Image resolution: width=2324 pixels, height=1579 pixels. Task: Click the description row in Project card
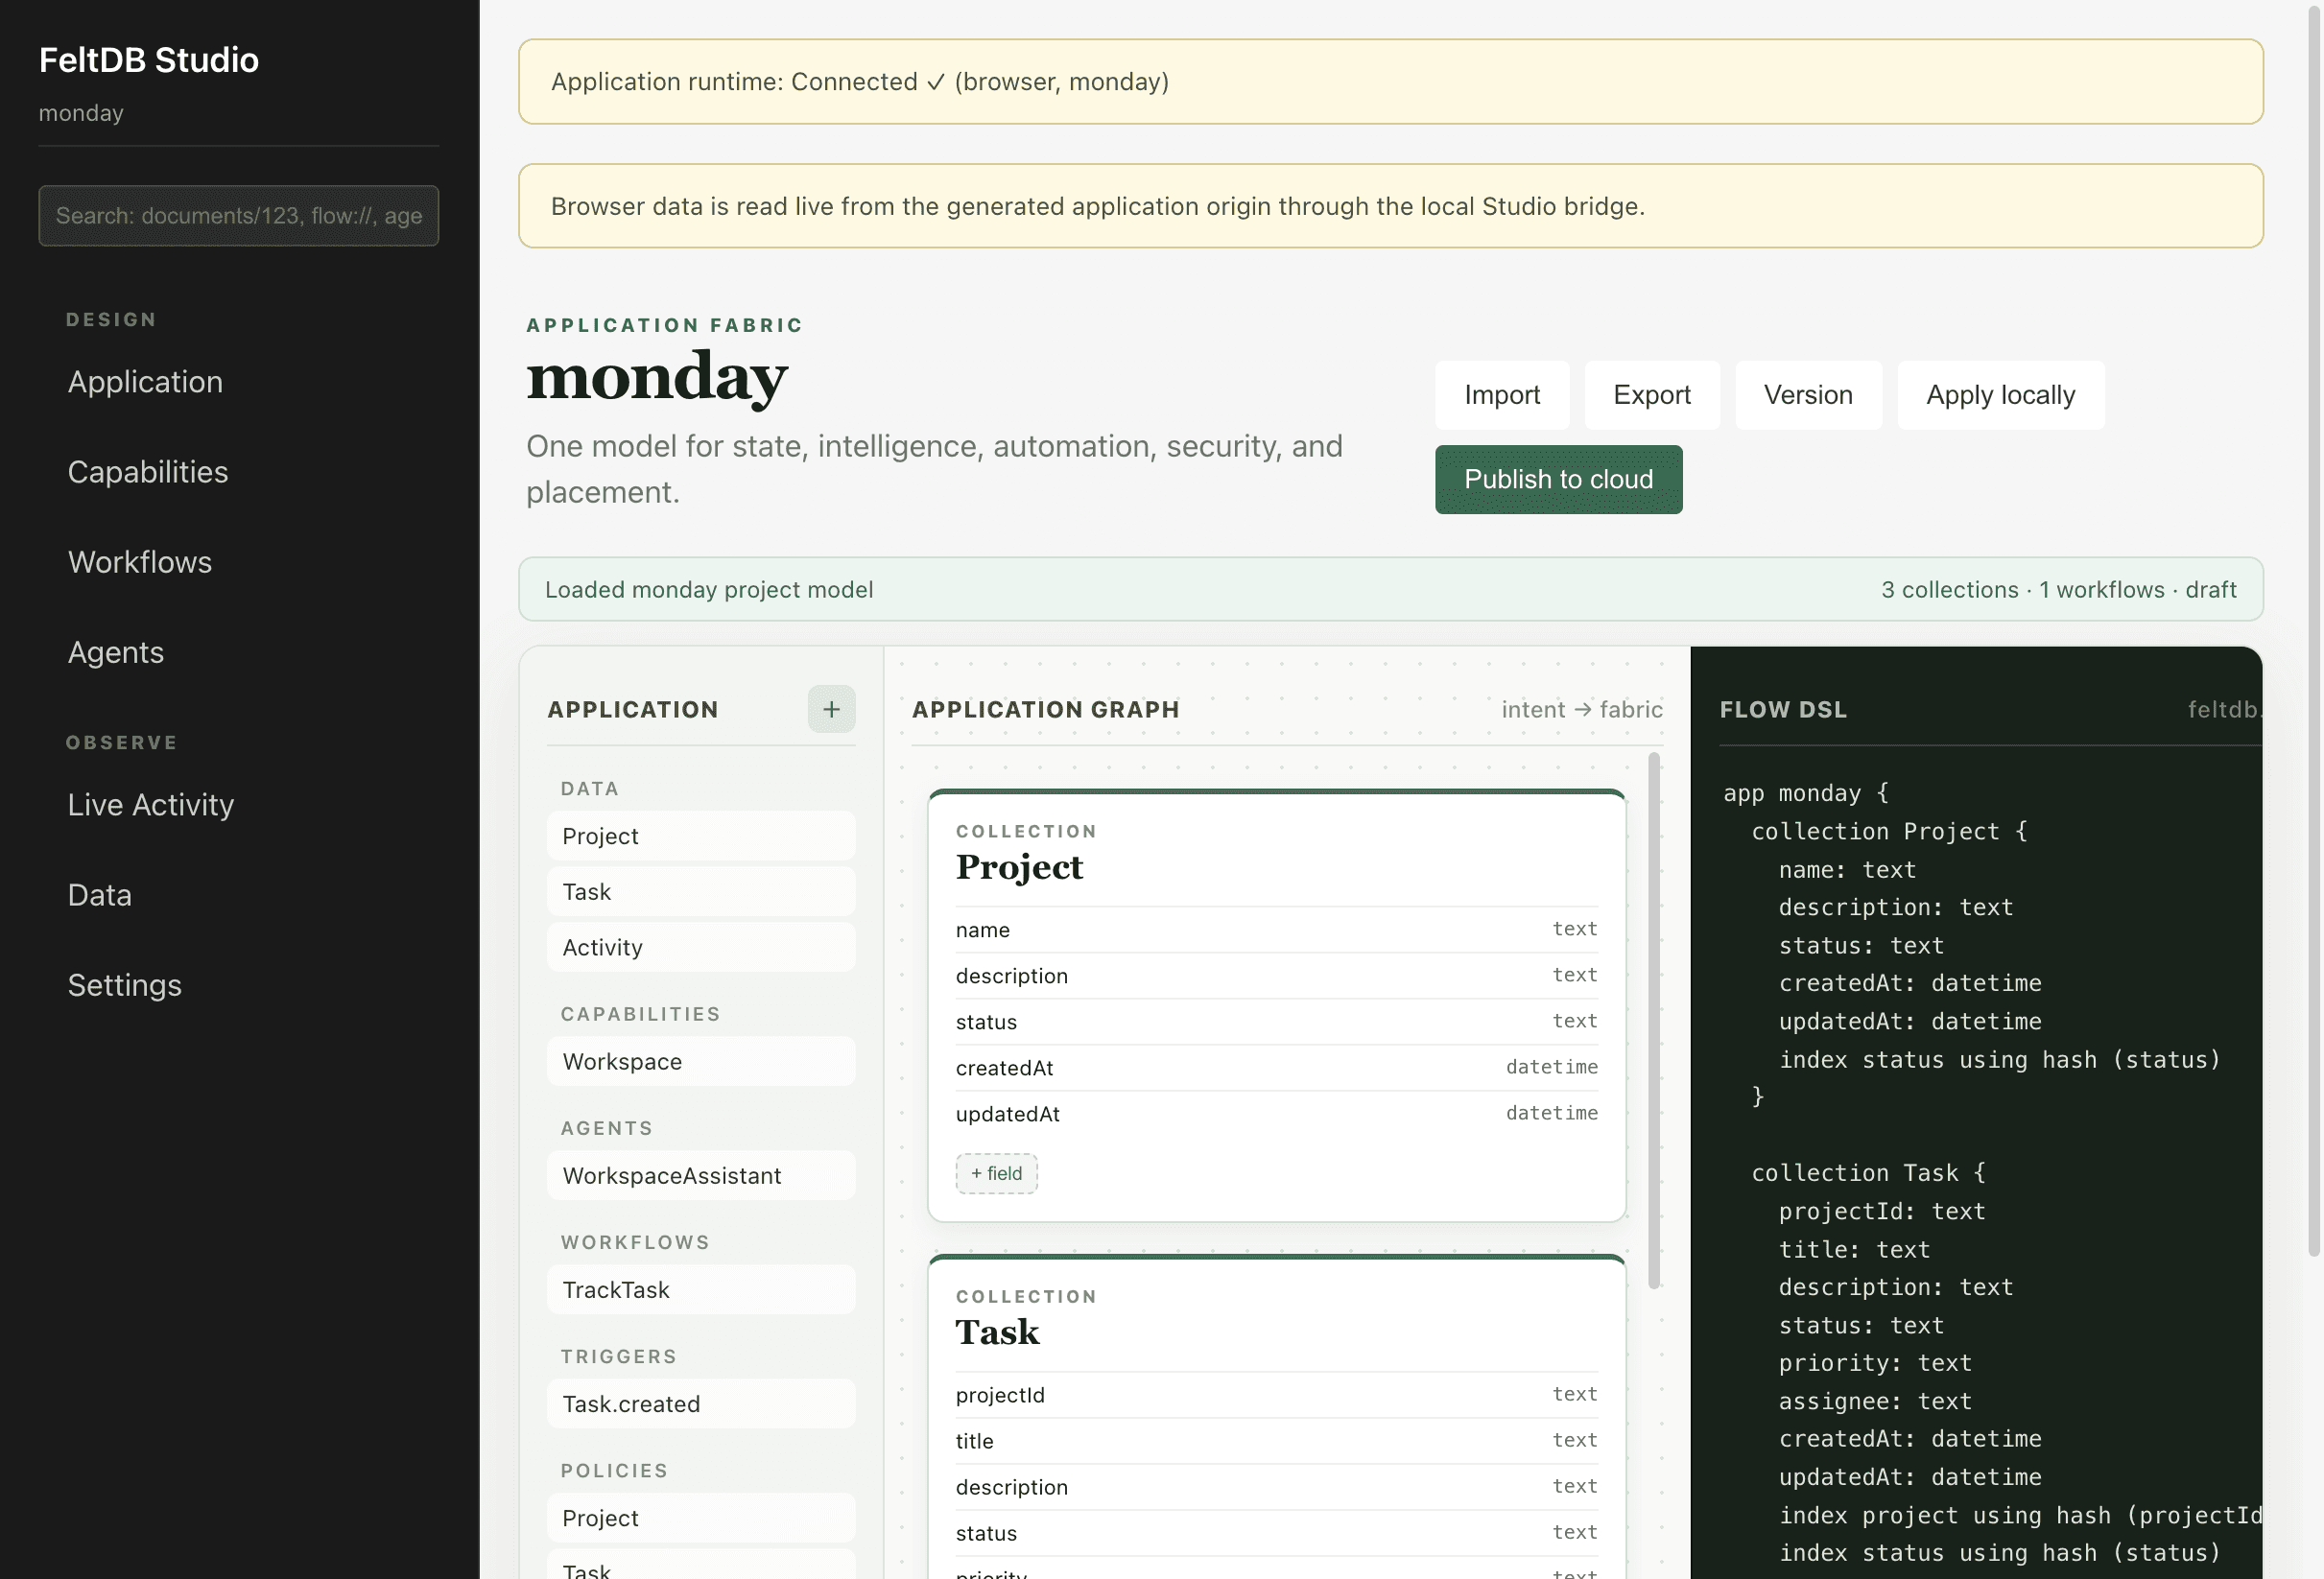(1276, 975)
